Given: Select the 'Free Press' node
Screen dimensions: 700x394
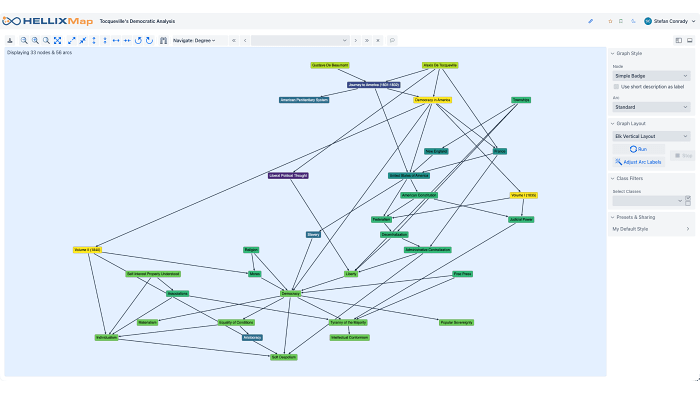Looking at the screenshot, I should click(462, 274).
